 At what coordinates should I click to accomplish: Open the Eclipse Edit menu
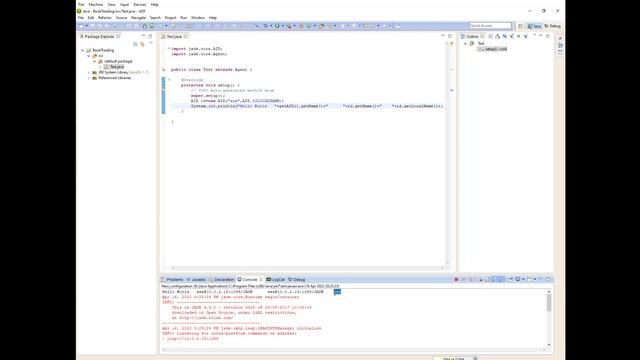(x=91, y=18)
